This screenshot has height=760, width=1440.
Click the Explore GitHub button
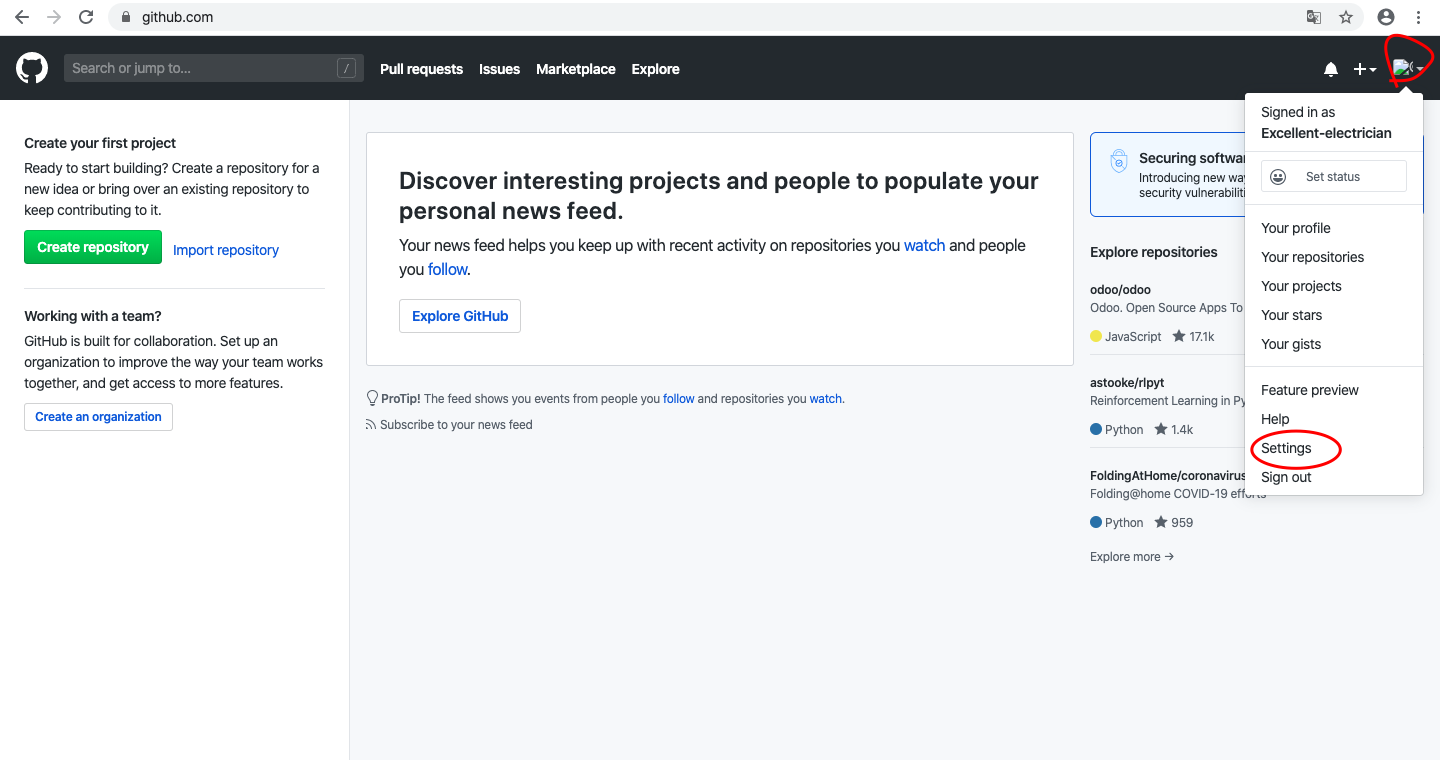[x=460, y=316]
